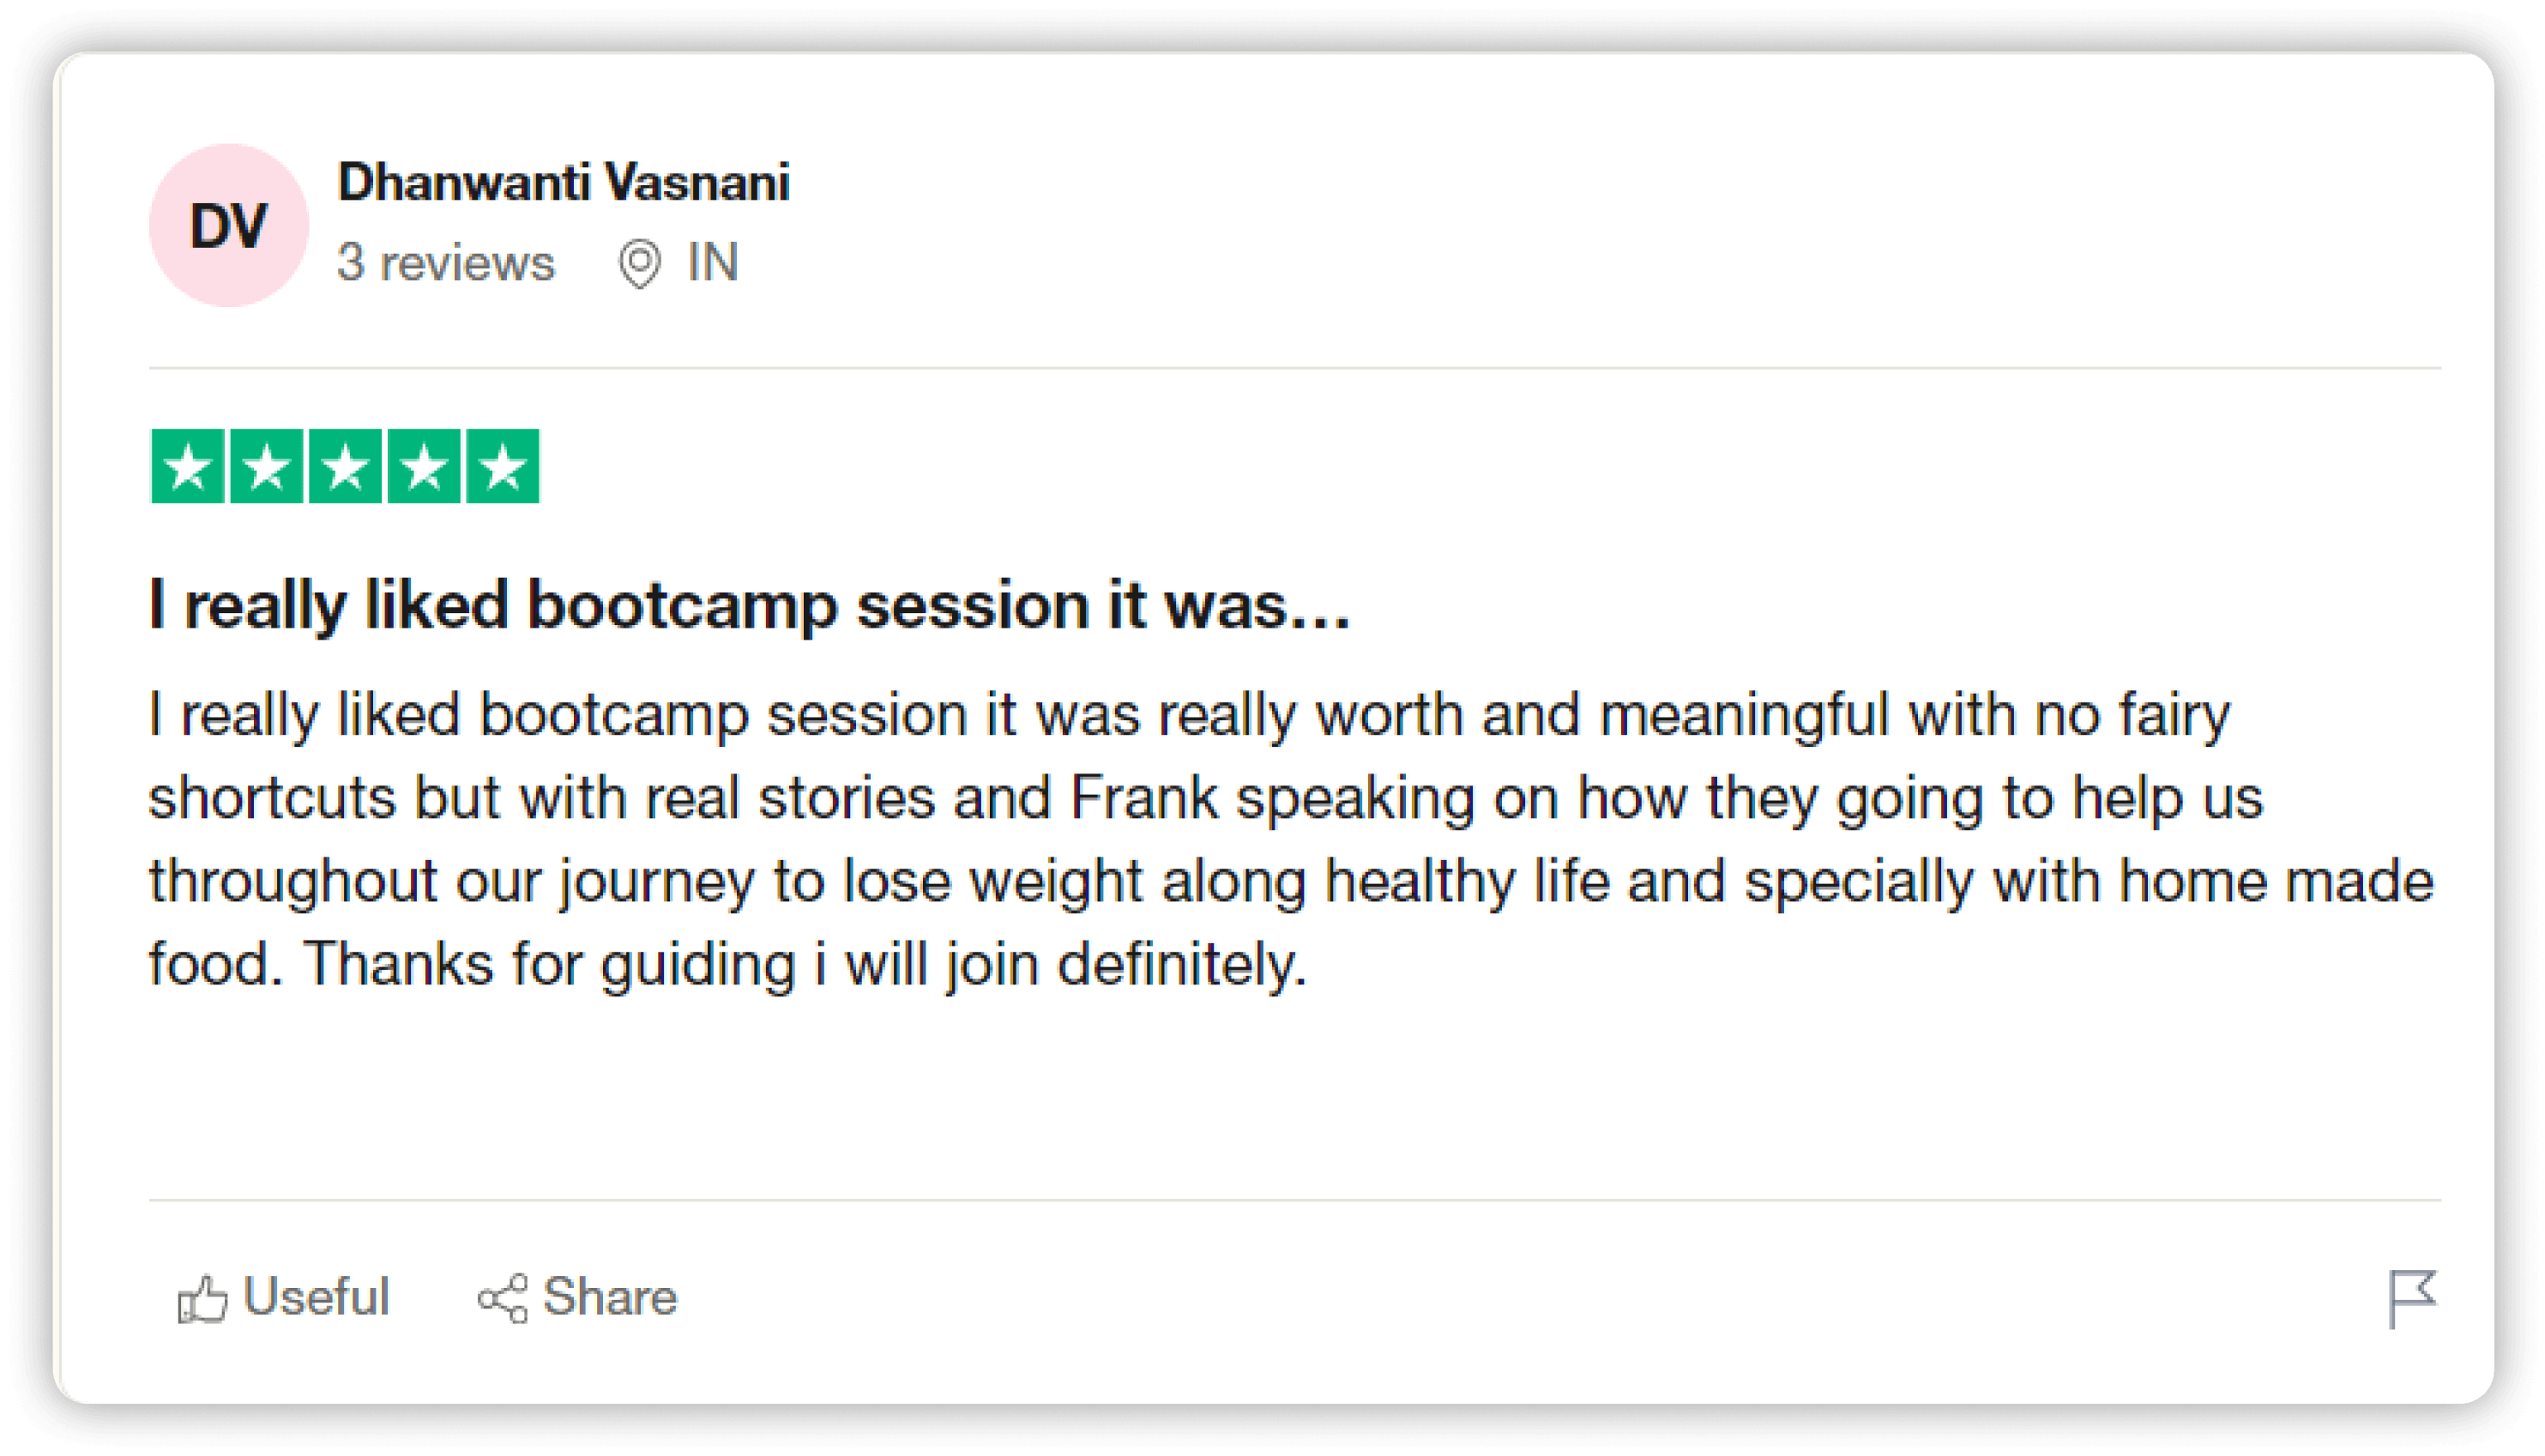Open the review title 'I really liked bootcamp session'
Screen dimensions: 2545x1456
pos(748,606)
